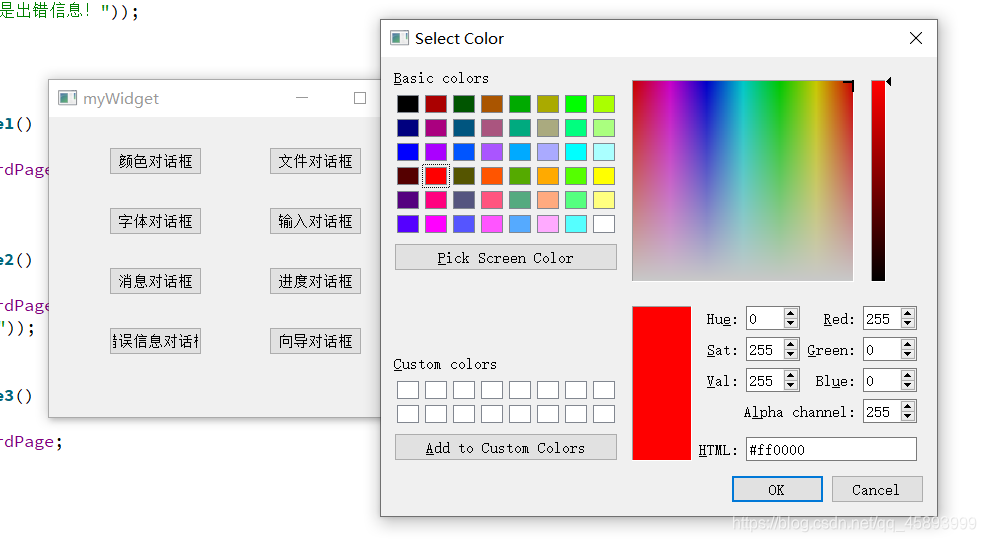
Task: Click the red current color preview
Action: (x=662, y=383)
